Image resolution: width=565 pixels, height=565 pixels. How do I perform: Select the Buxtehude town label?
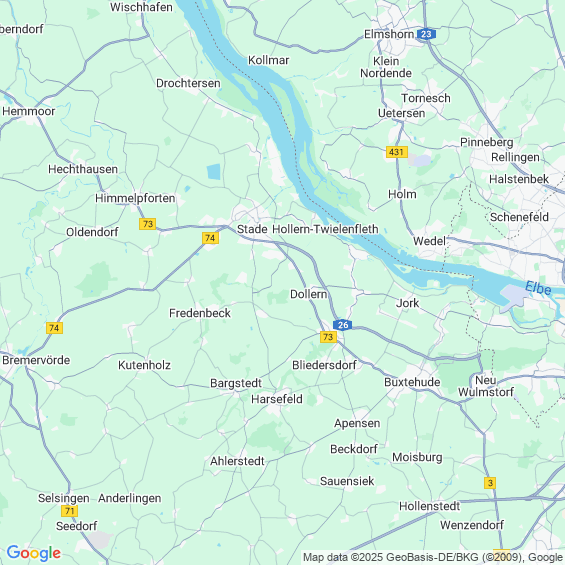(x=412, y=382)
